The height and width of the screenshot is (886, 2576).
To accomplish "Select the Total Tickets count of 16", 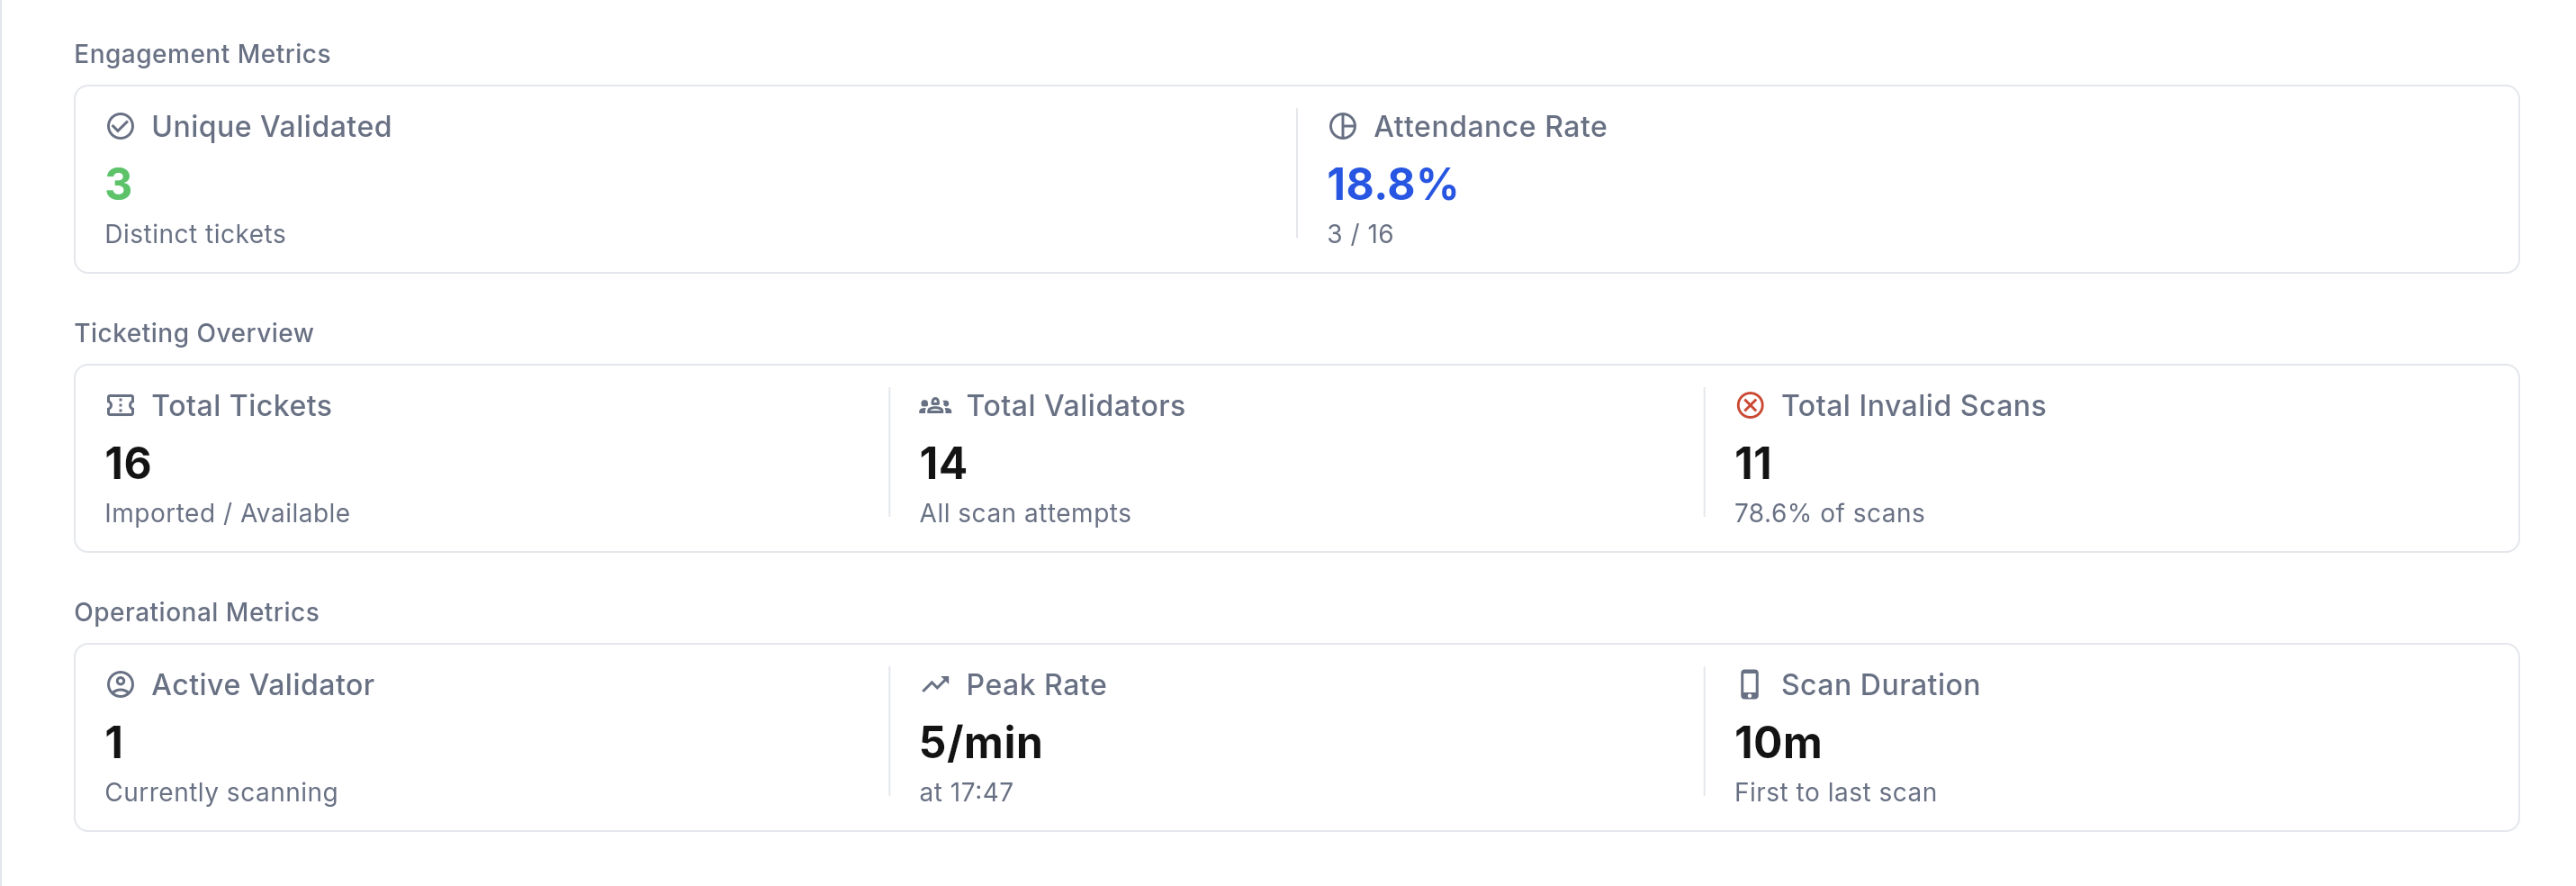I will point(129,463).
